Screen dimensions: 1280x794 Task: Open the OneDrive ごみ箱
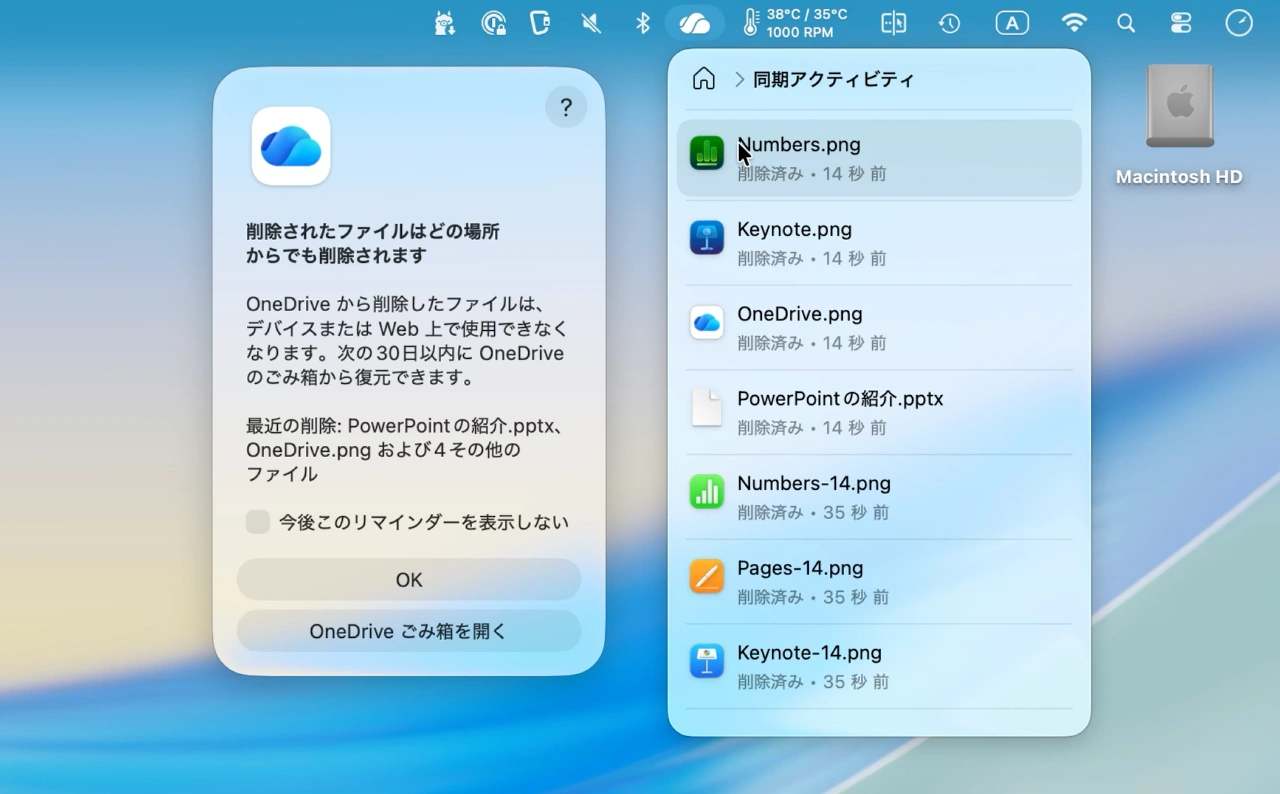pyautogui.click(x=408, y=631)
